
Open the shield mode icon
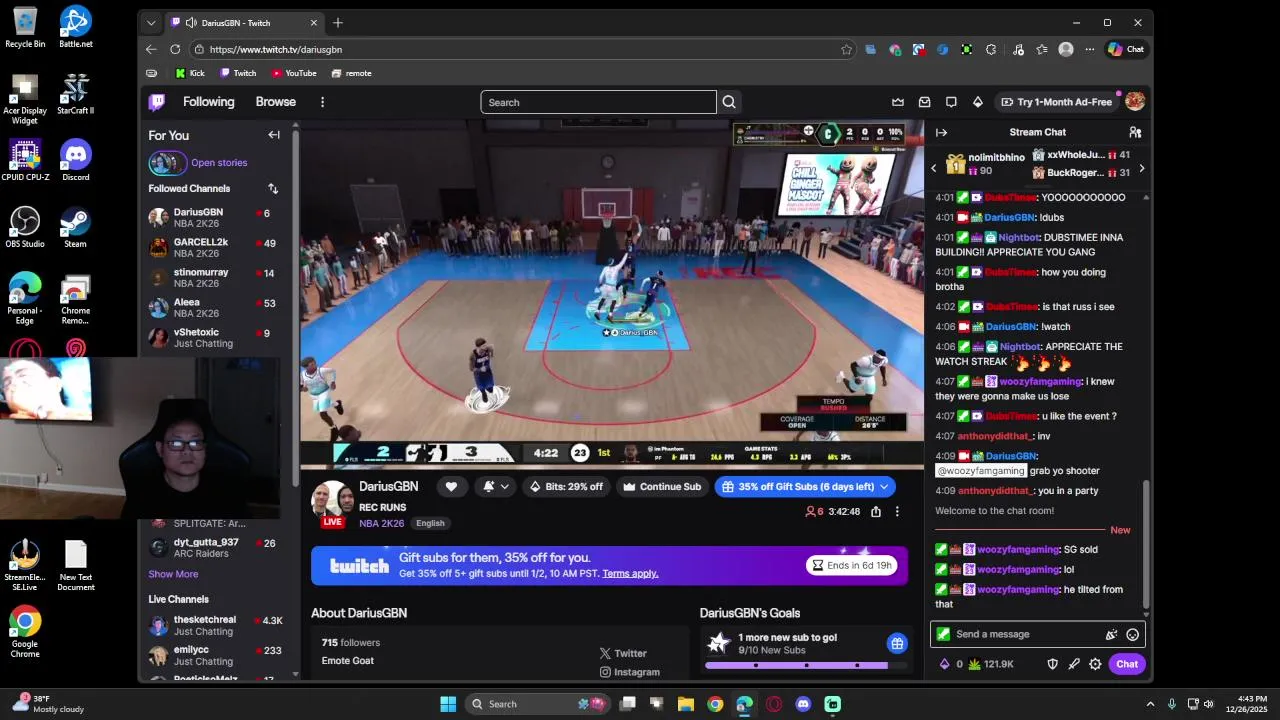click(x=1052, y=664)
